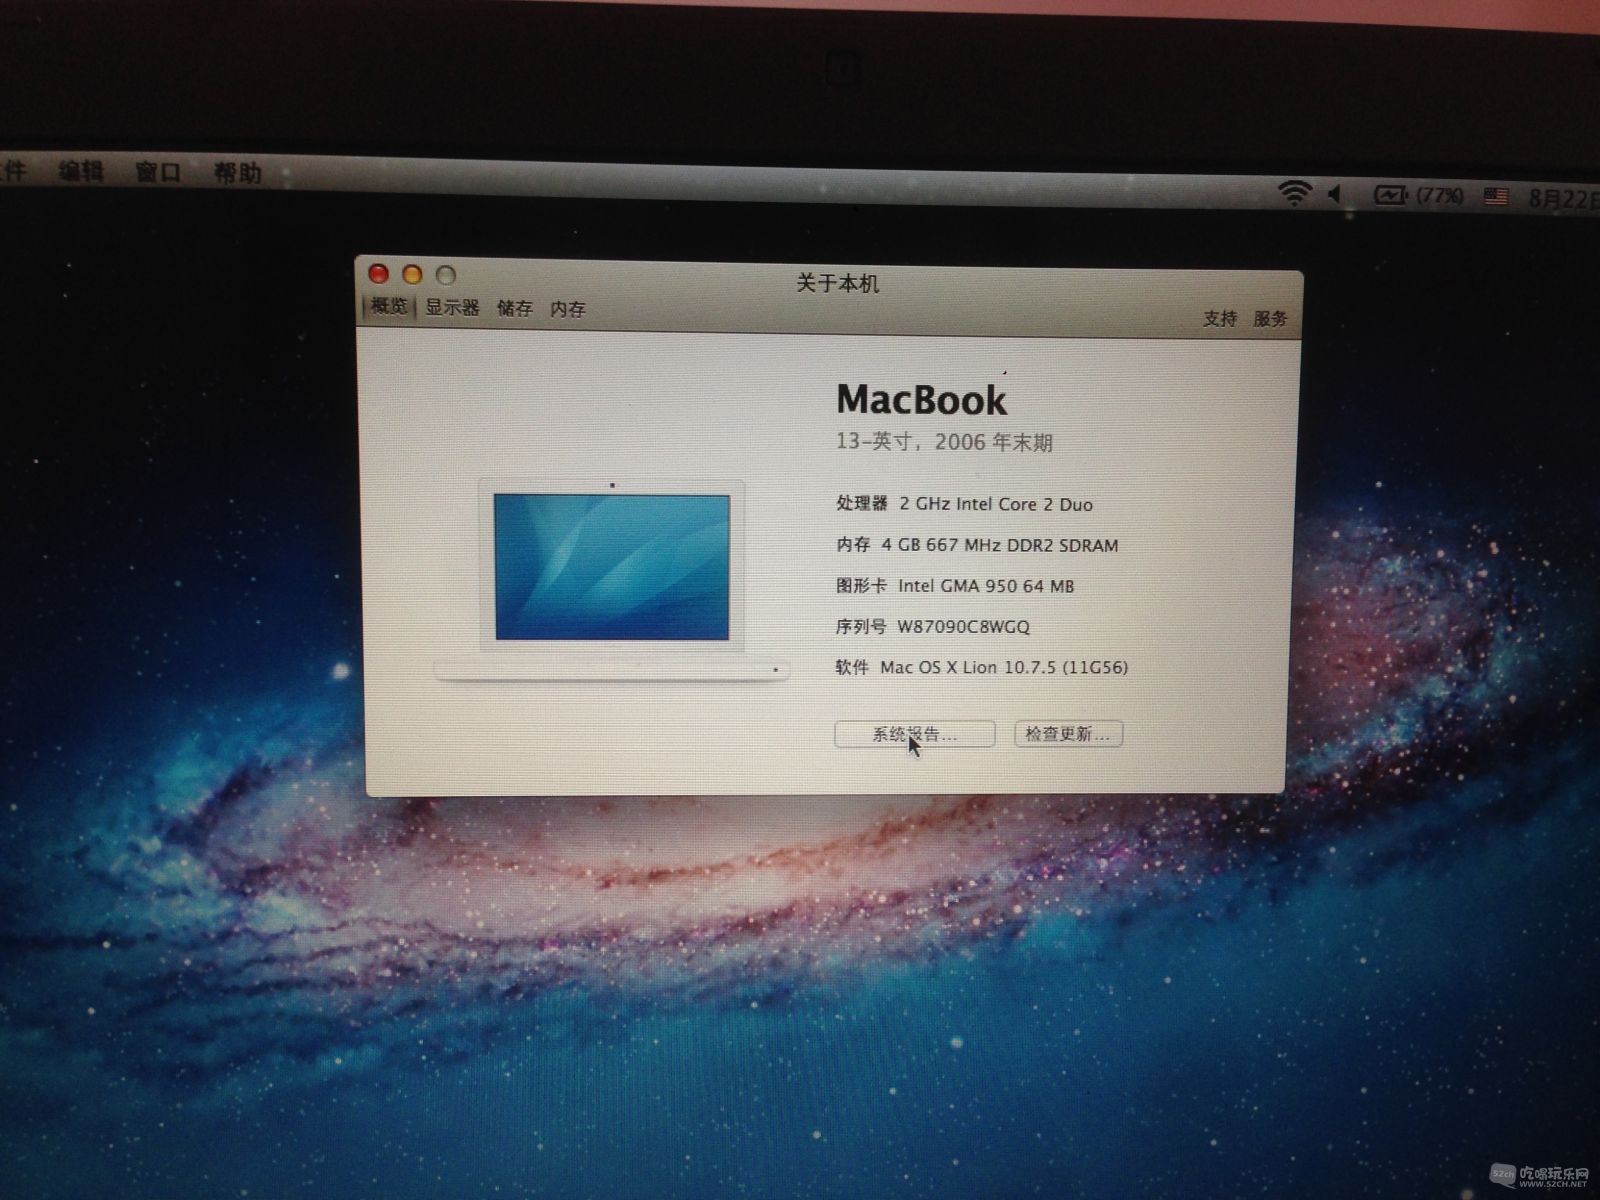Click the Mac OS X Lion 10.7.5 version text
The width and height of the screenshot is (1600, 1200).
(x=1004, y=667)
